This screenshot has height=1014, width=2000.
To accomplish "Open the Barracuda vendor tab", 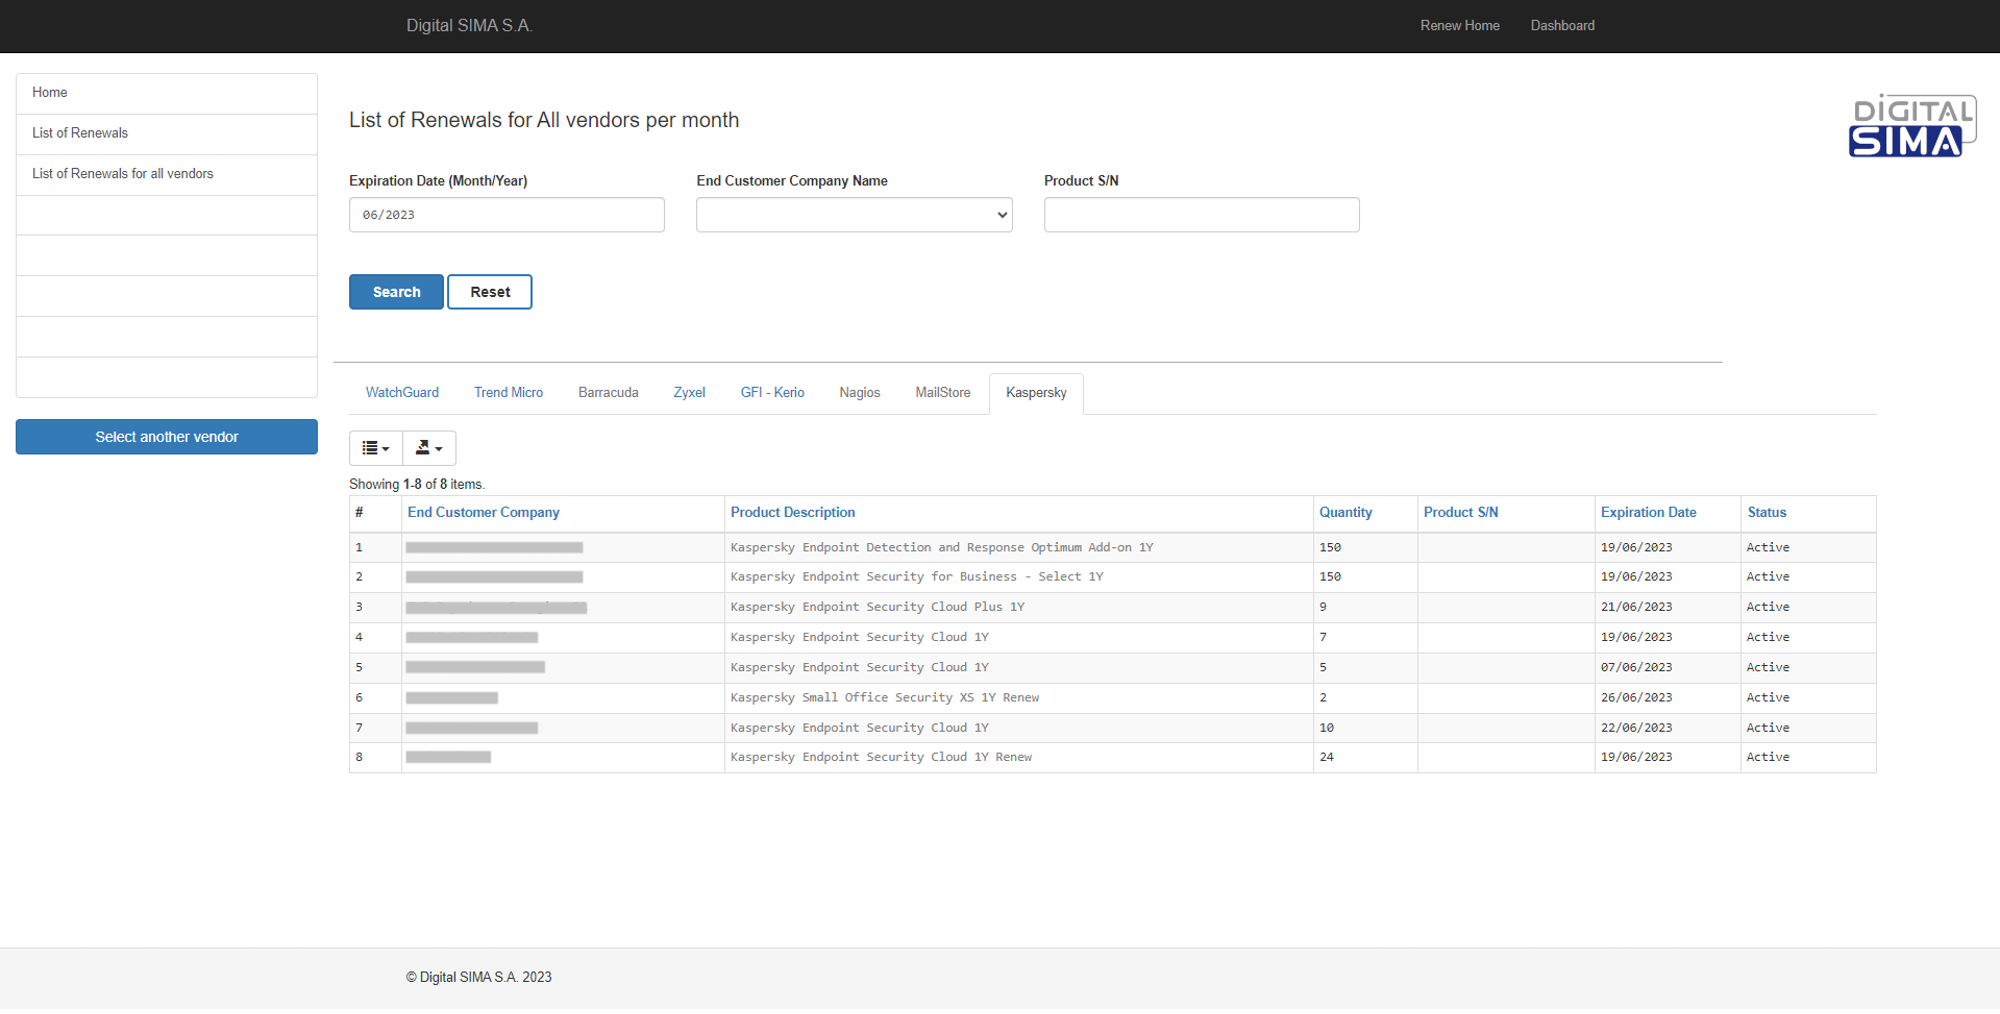I will pos(608,393).
